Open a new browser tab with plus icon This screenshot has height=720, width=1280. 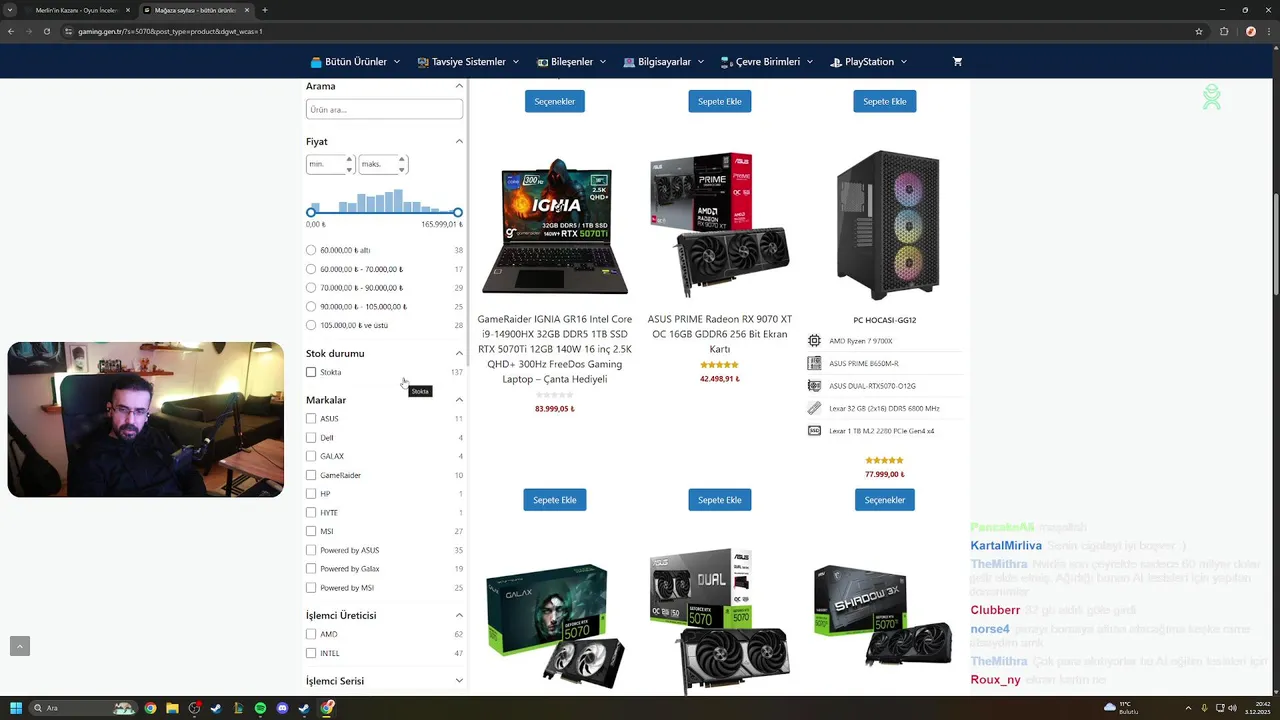point(265,10)
